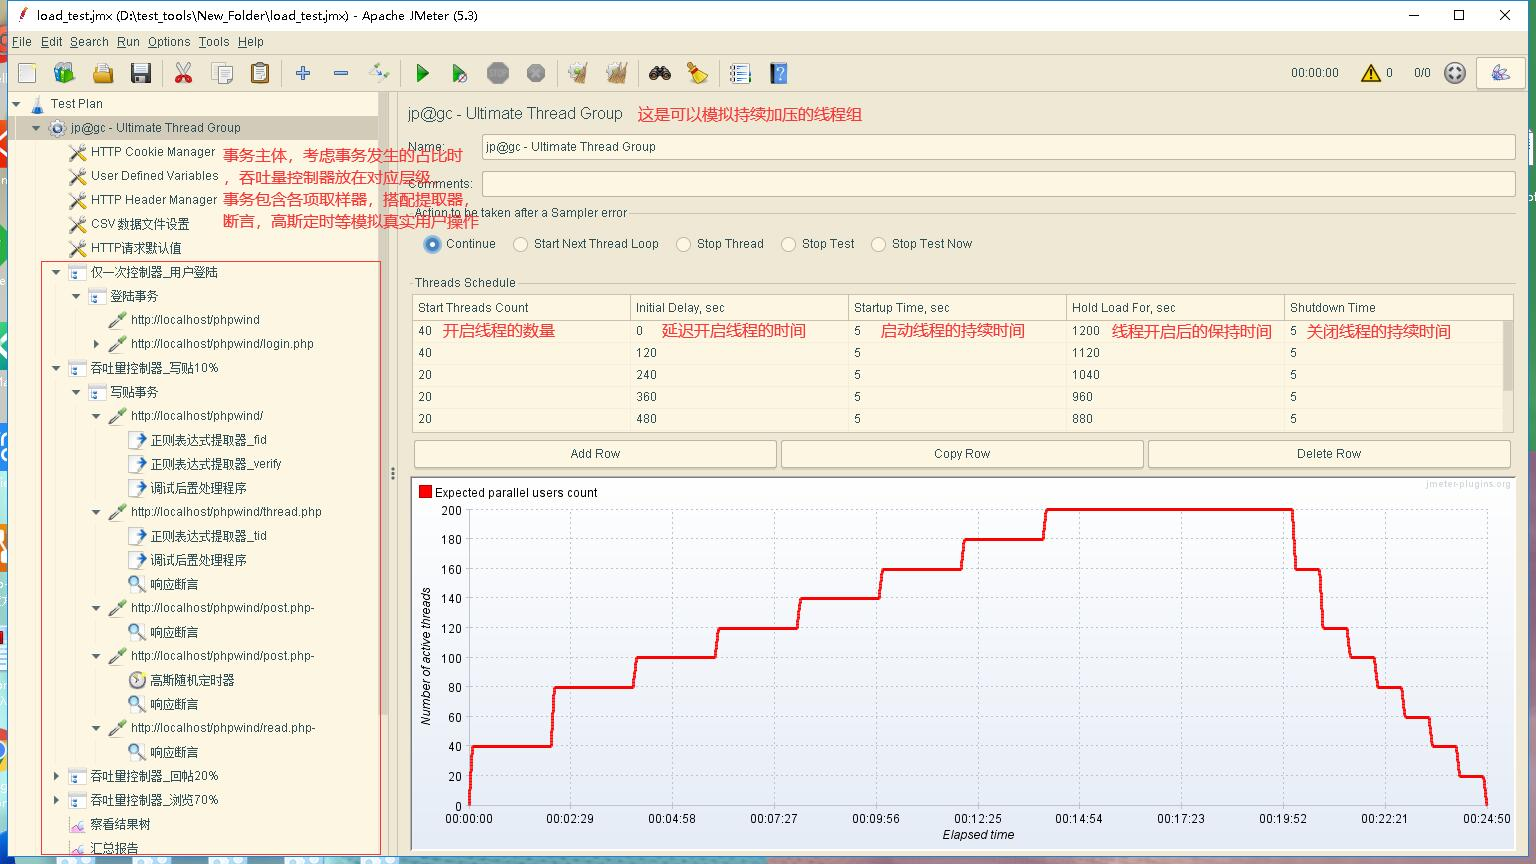Image resolution: width=1536 pixels, height=864 pixels.
Task: Click the green Start test run icon
Action: [x=422, y=73]
